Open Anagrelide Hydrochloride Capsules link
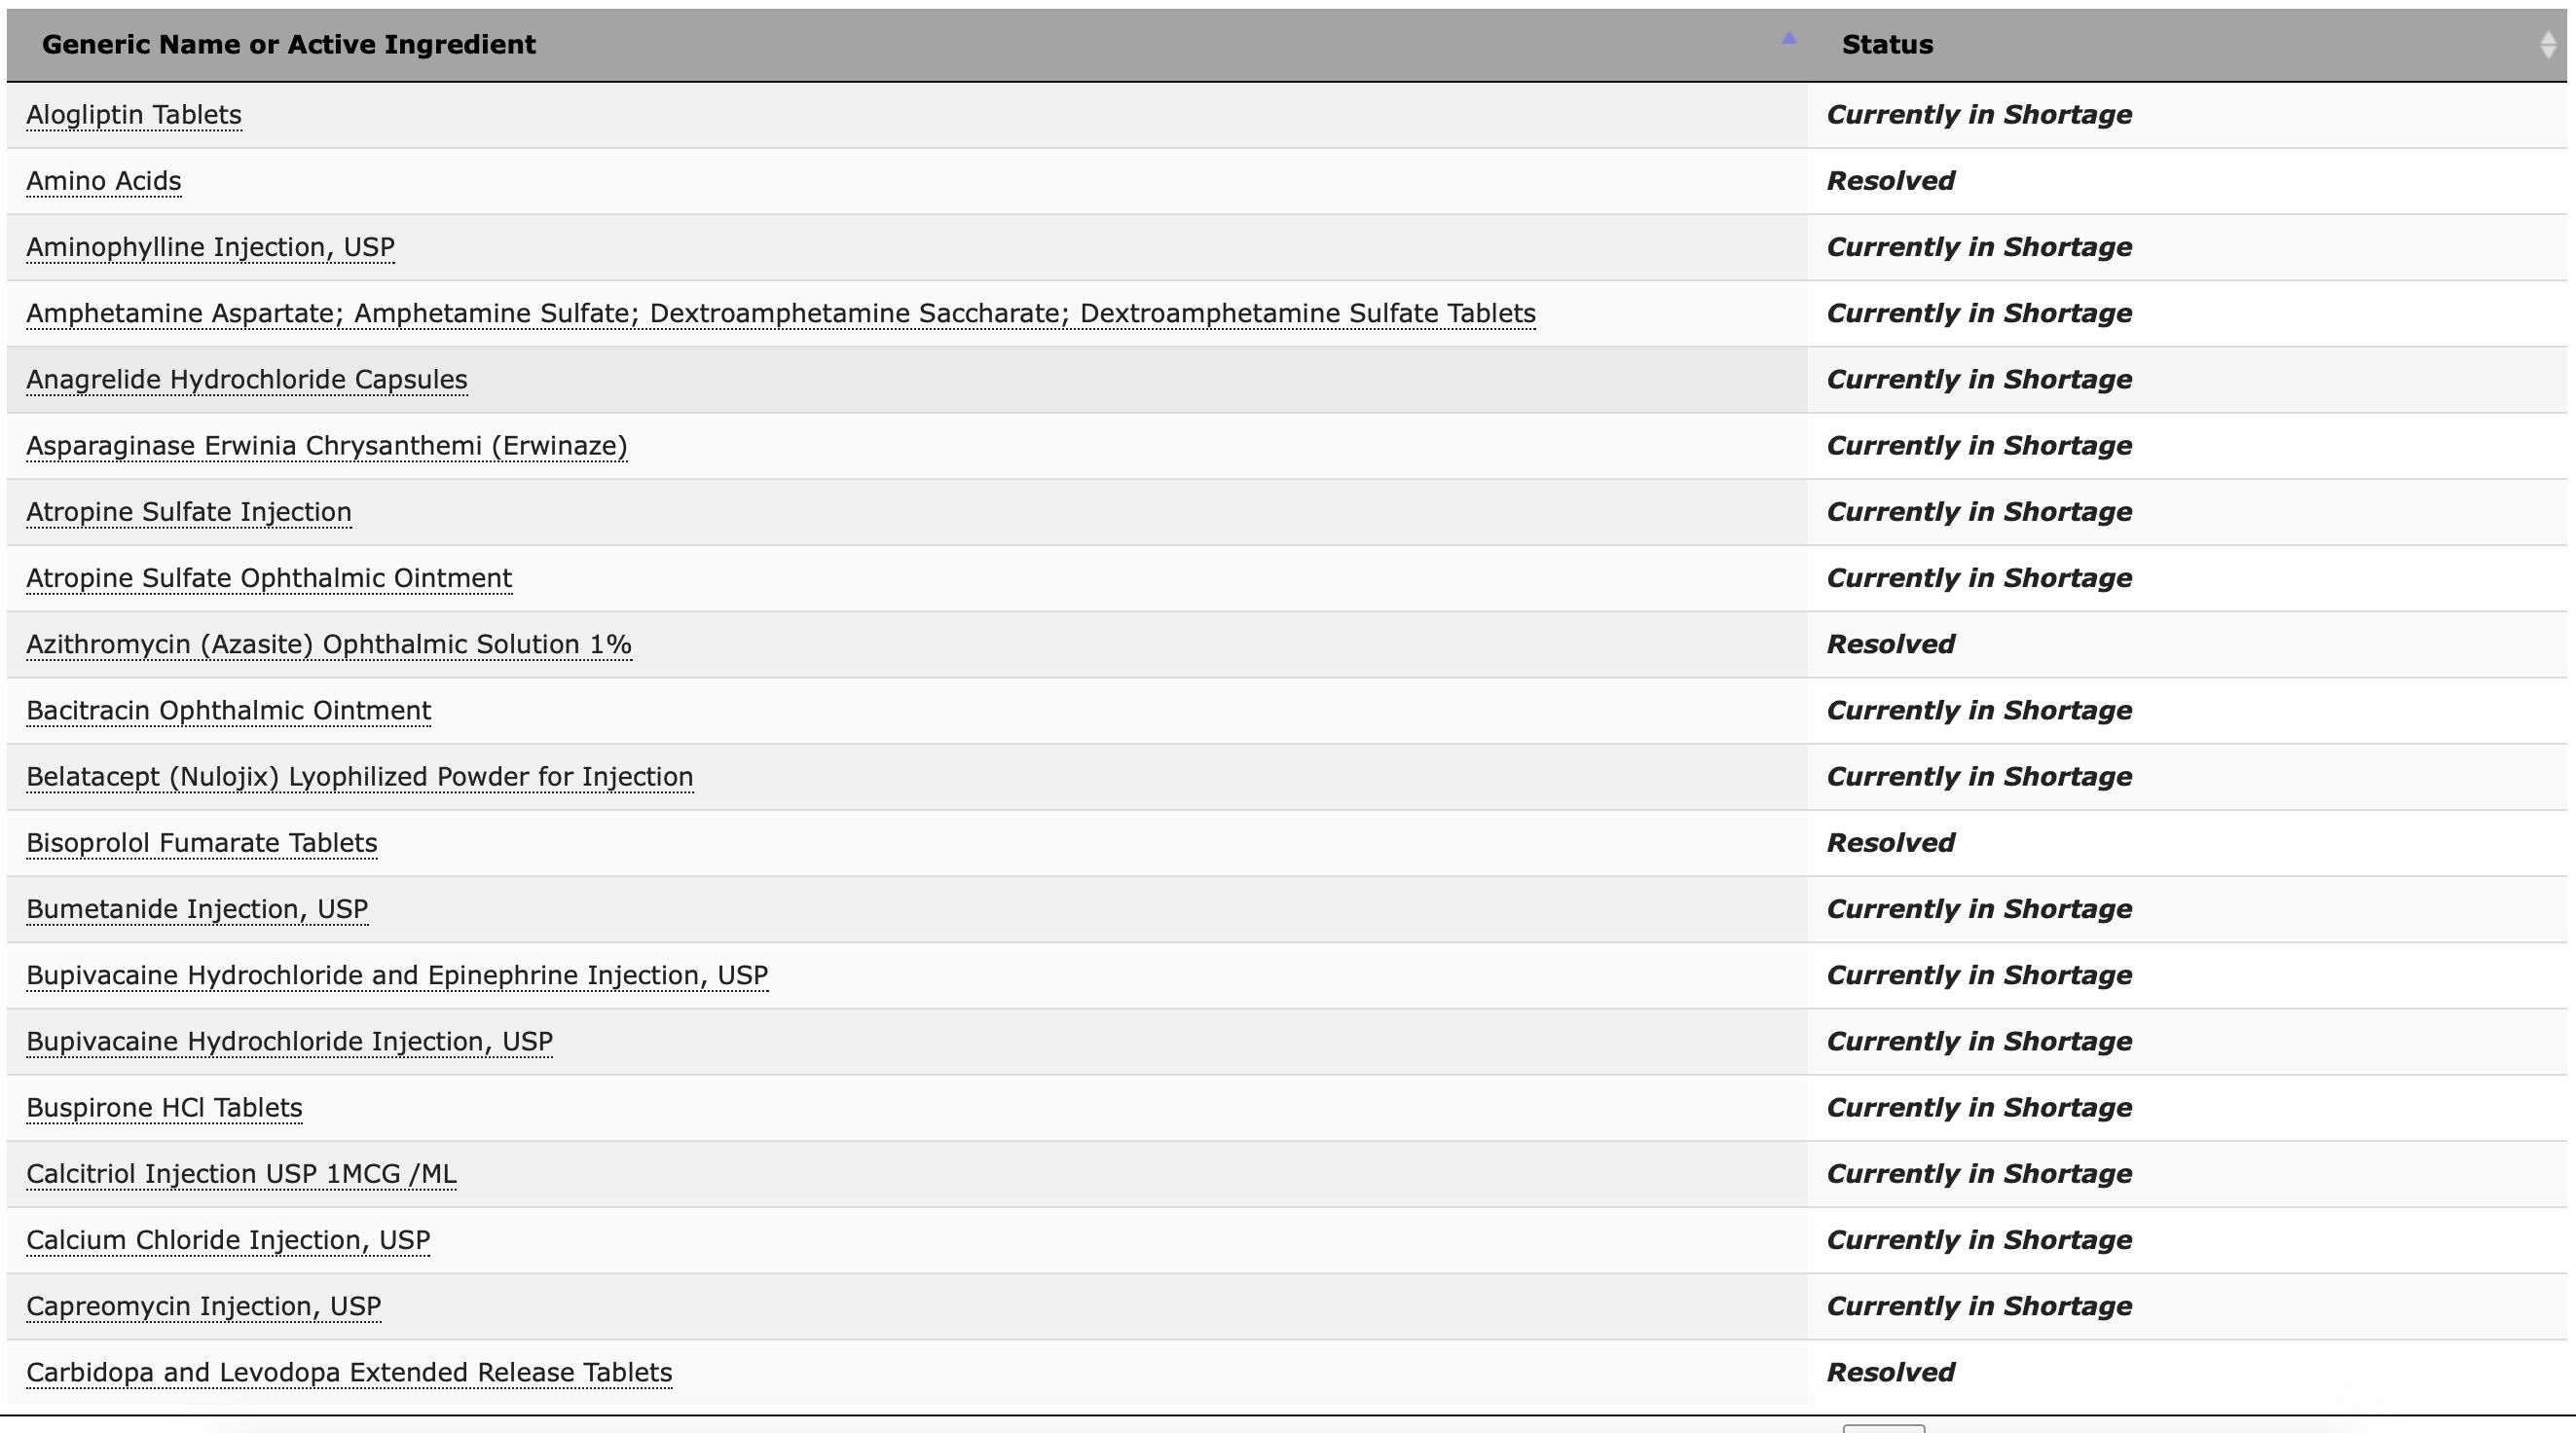 click(246, 379)
